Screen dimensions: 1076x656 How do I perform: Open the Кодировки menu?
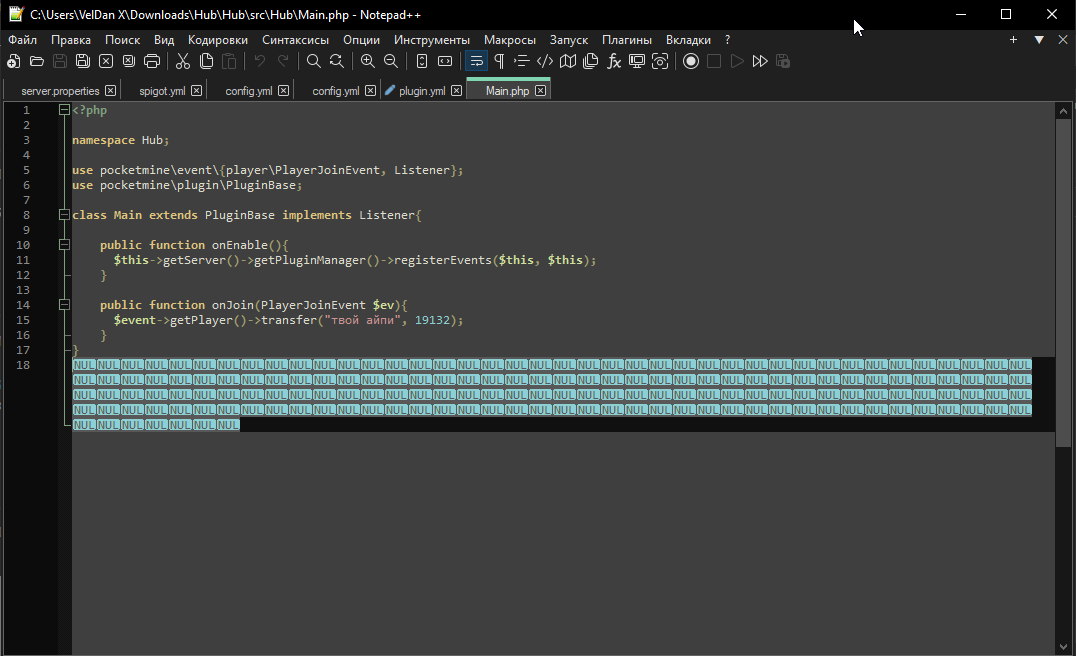pos(218,40)
